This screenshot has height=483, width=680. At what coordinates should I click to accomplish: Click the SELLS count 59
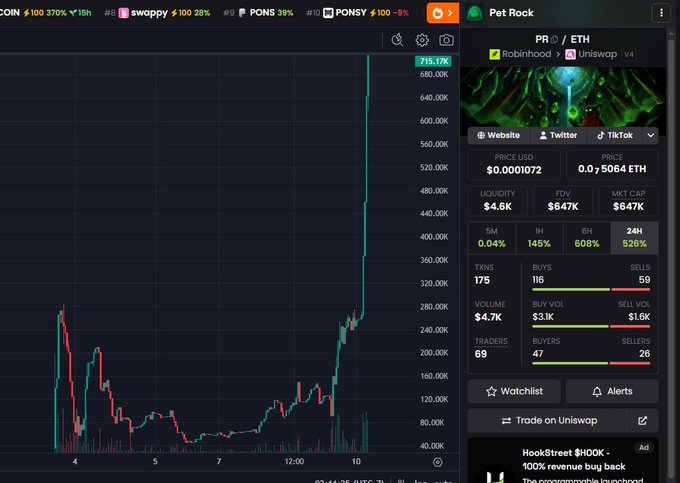644,280
